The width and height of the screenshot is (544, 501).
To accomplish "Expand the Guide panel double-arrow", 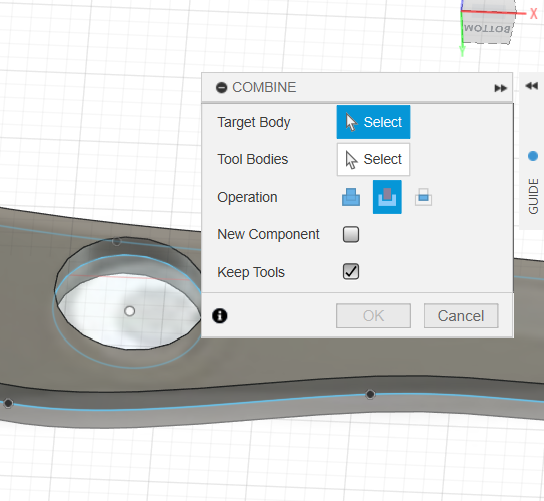I will (x=532, y=86).
